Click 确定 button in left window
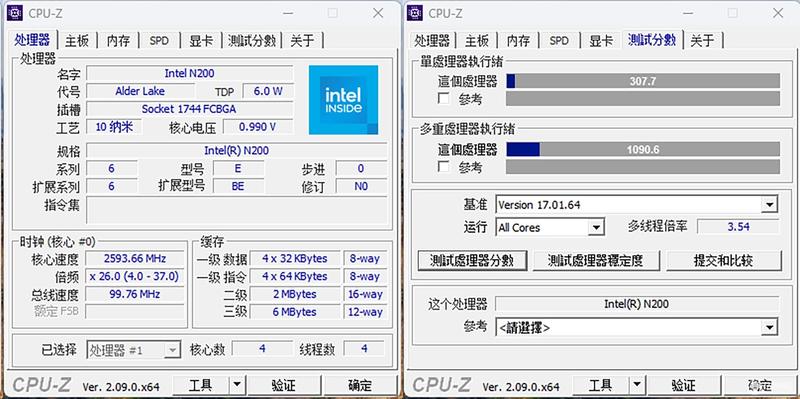800x399 pixels. point(360,385)
